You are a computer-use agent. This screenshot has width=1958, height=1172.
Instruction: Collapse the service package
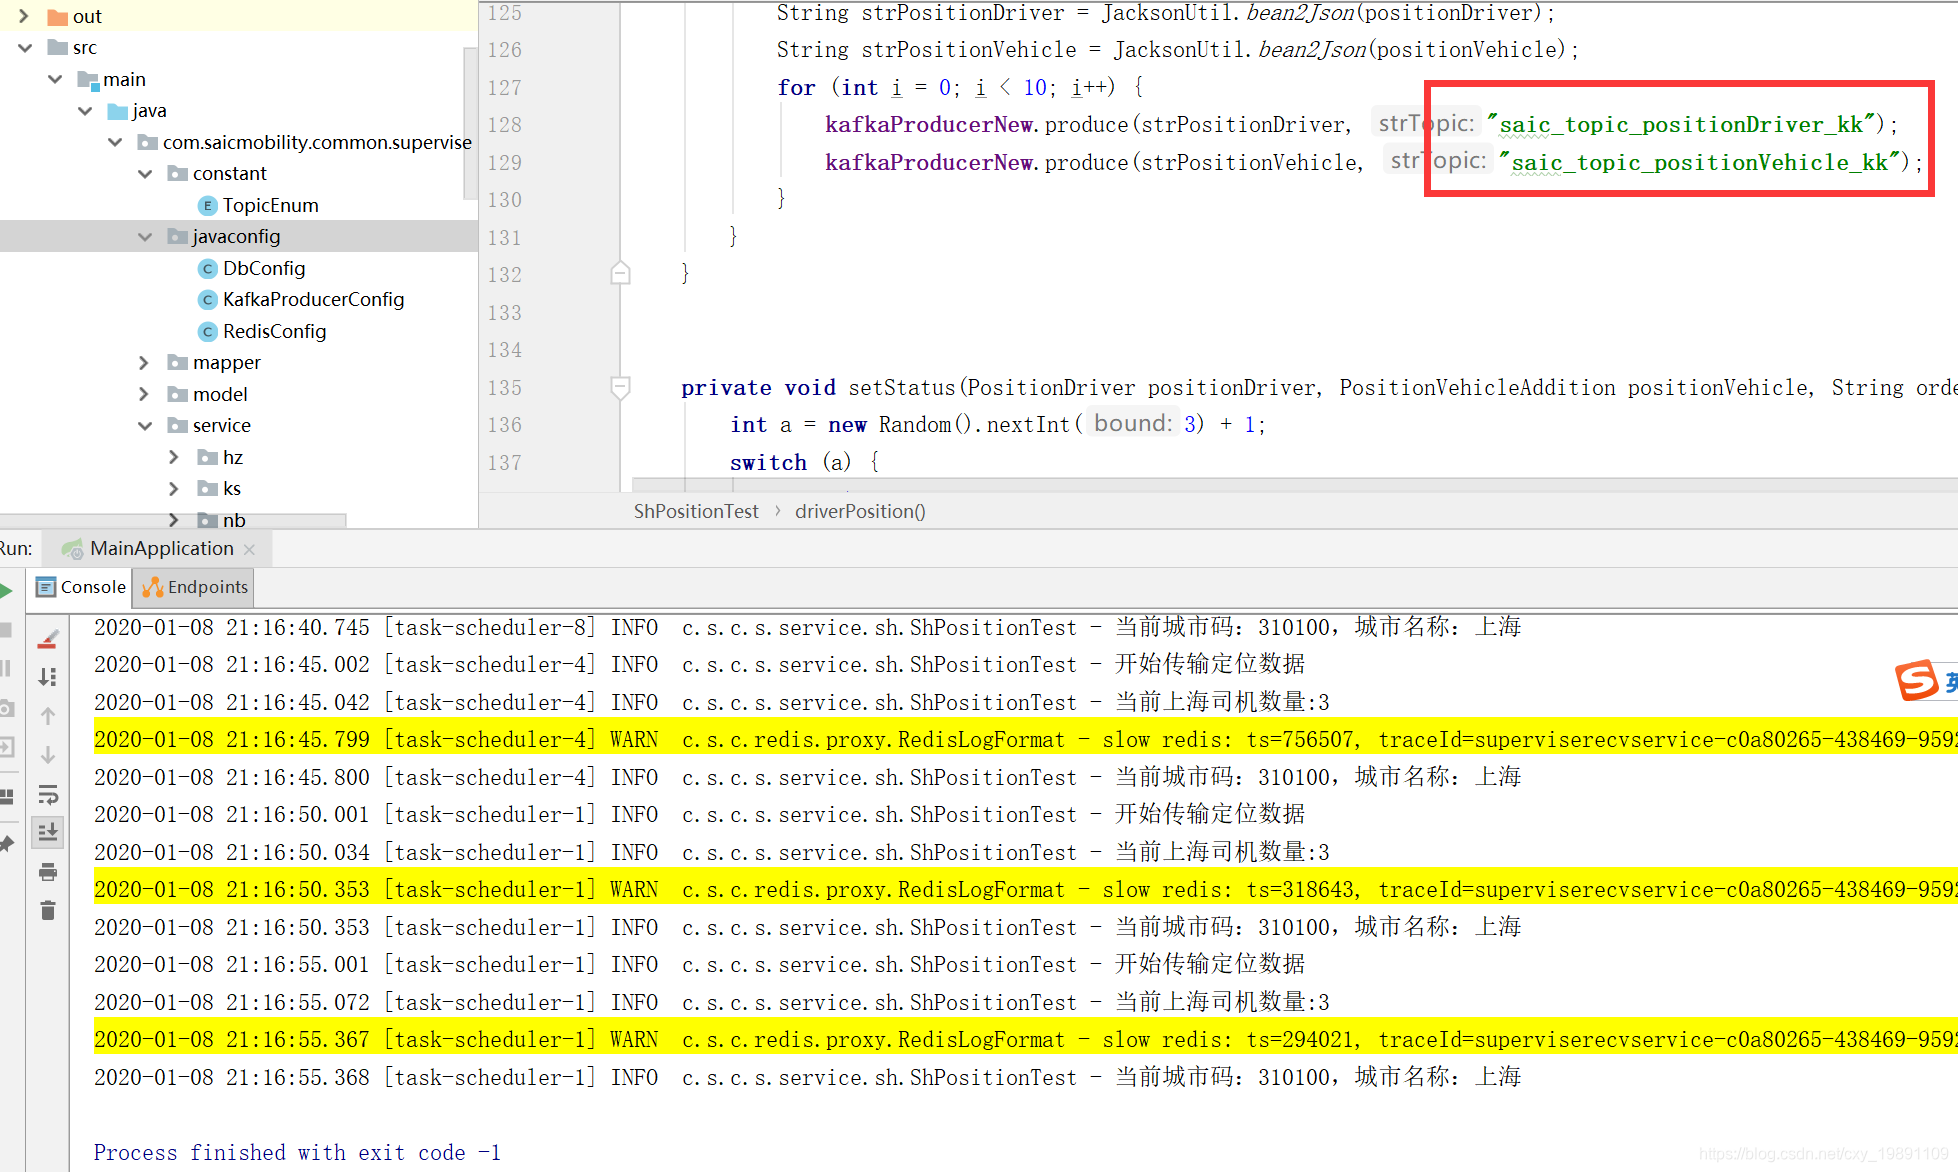144,426
